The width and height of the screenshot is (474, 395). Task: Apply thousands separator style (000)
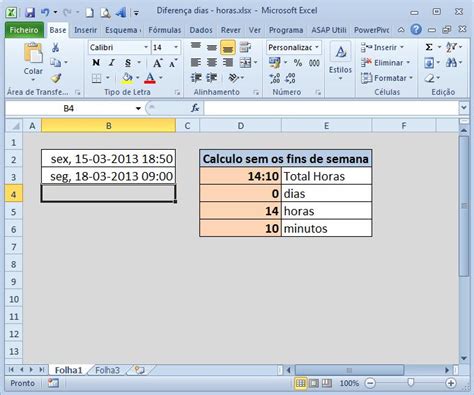pos(314,63)
